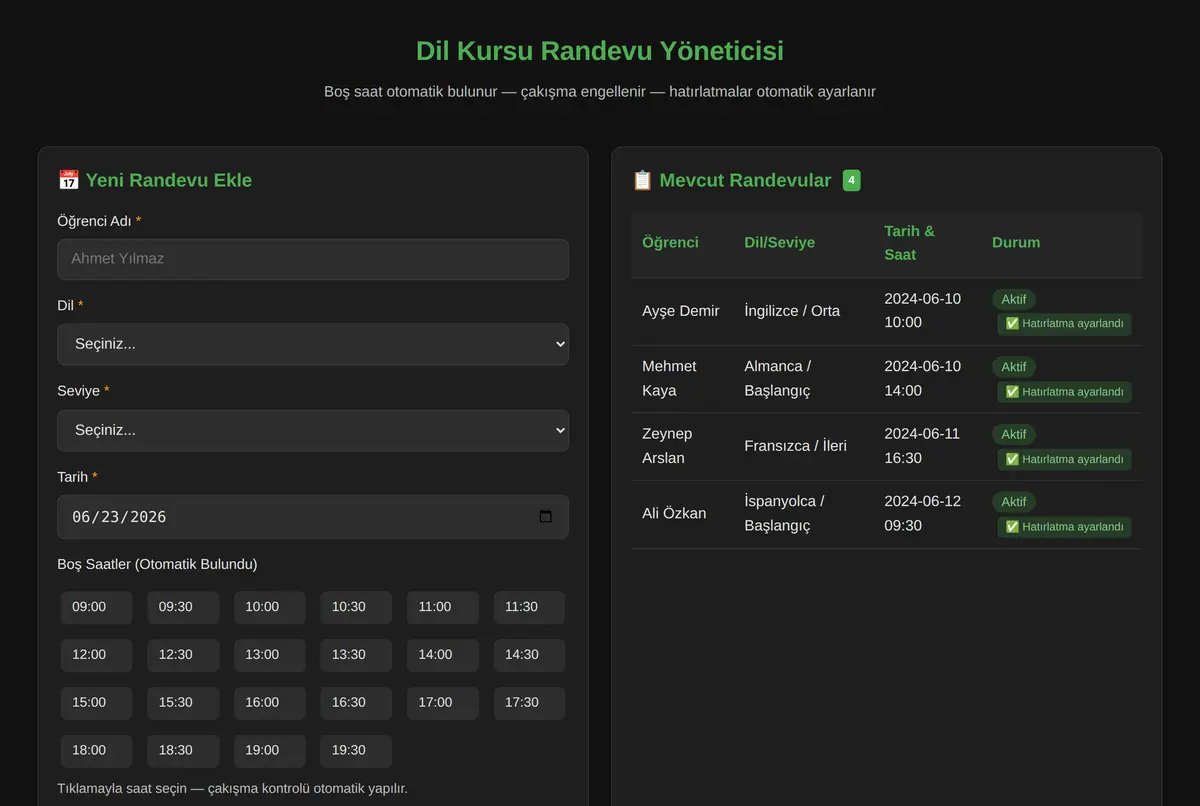Click Hatırlatma ayarlandı badge in Ali Özkan's row

1064,527
